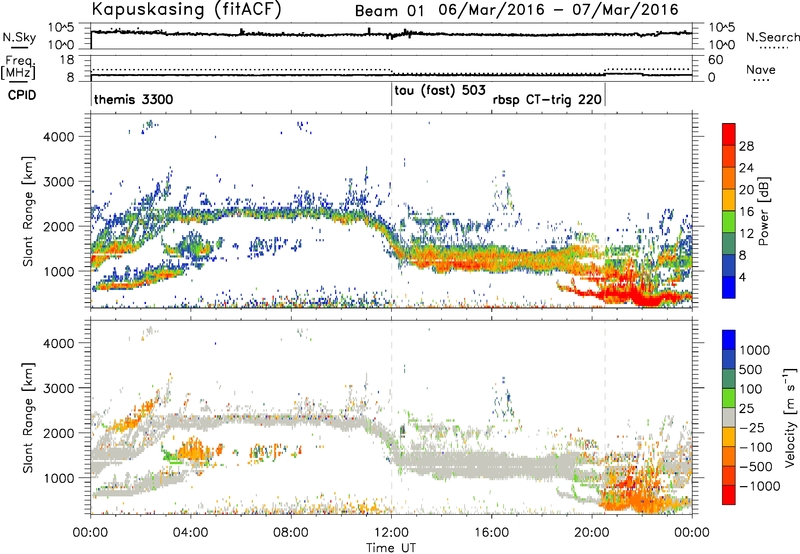The image size is (800, 554).
Task: Click the 'Velocity [m s-1]' colorbar title
Action: (x=790, y=417)
